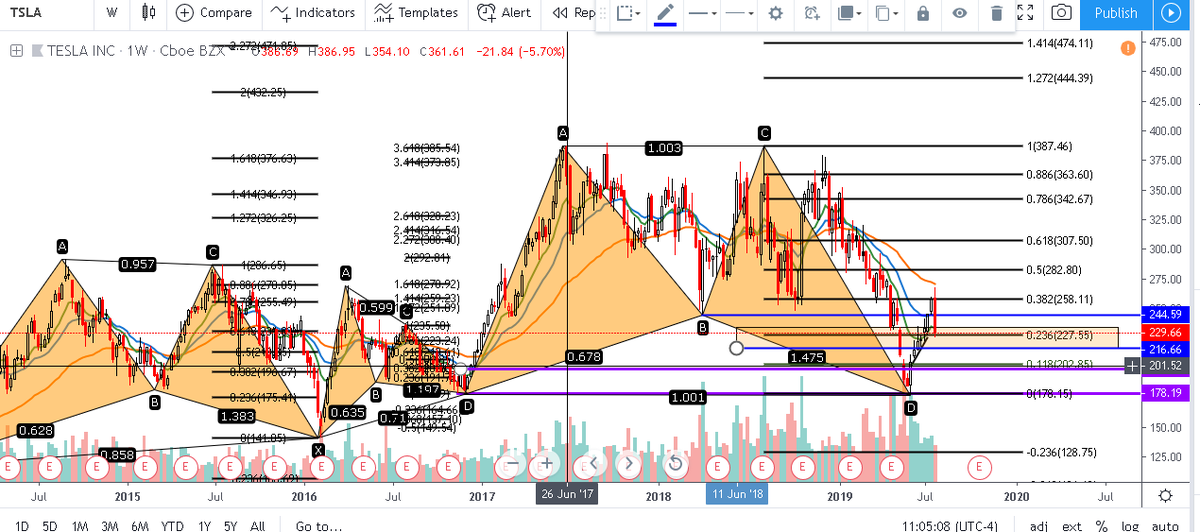Screen dimensions: 1200x532
Task: Open the line style dropdown
Action: (x=702, y=14)
